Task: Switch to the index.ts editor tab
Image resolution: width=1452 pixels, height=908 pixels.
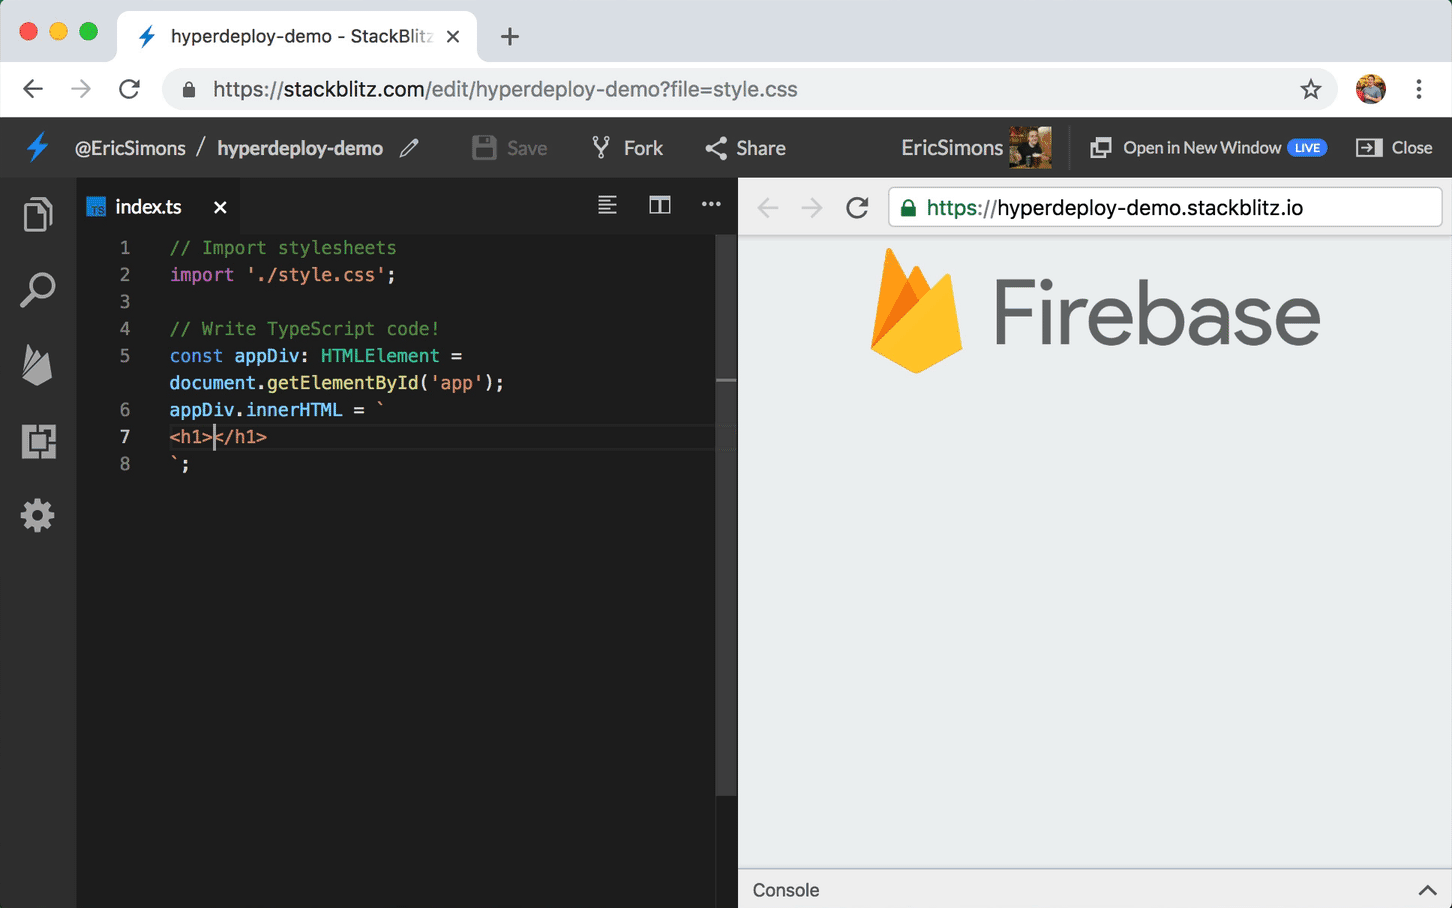Action: 148,207
